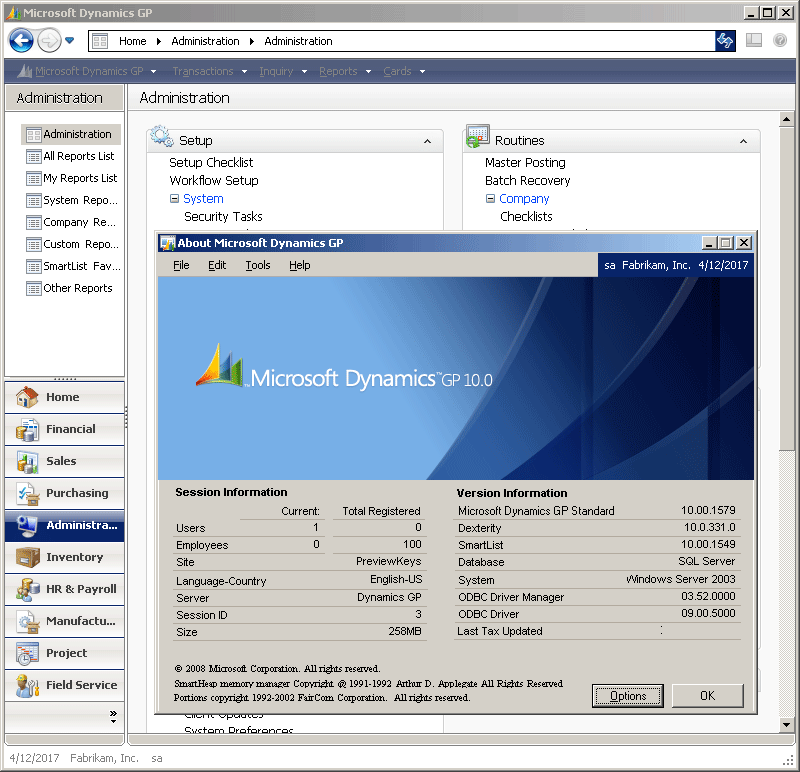Click the Setup gears icon
Screen dimensions: 800x772
click(x=162, y=136)
